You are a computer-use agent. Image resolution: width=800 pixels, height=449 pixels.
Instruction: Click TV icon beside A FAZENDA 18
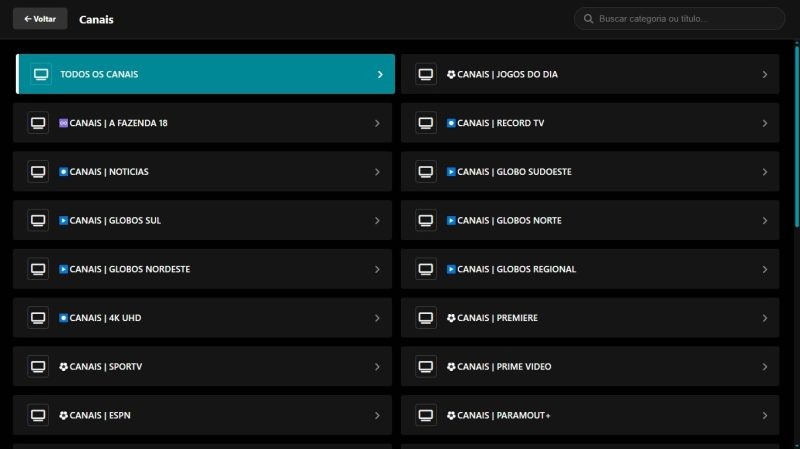coord(38,123)
